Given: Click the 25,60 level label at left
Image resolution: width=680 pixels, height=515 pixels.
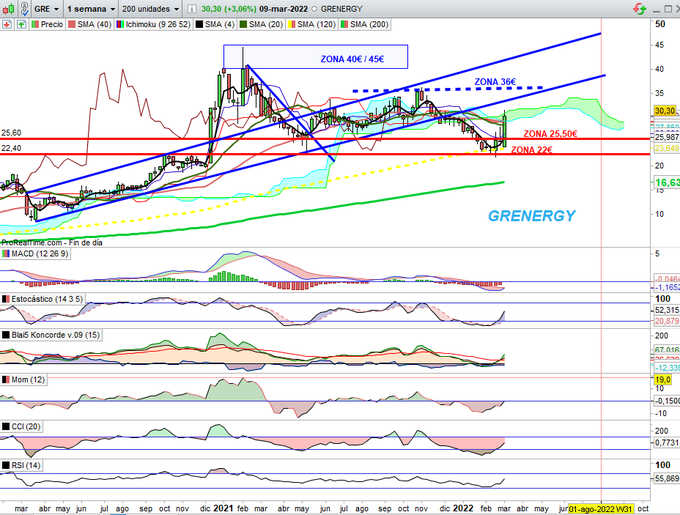Looking at the screenshot, I should pyautogui.click(x=11, y=133).
